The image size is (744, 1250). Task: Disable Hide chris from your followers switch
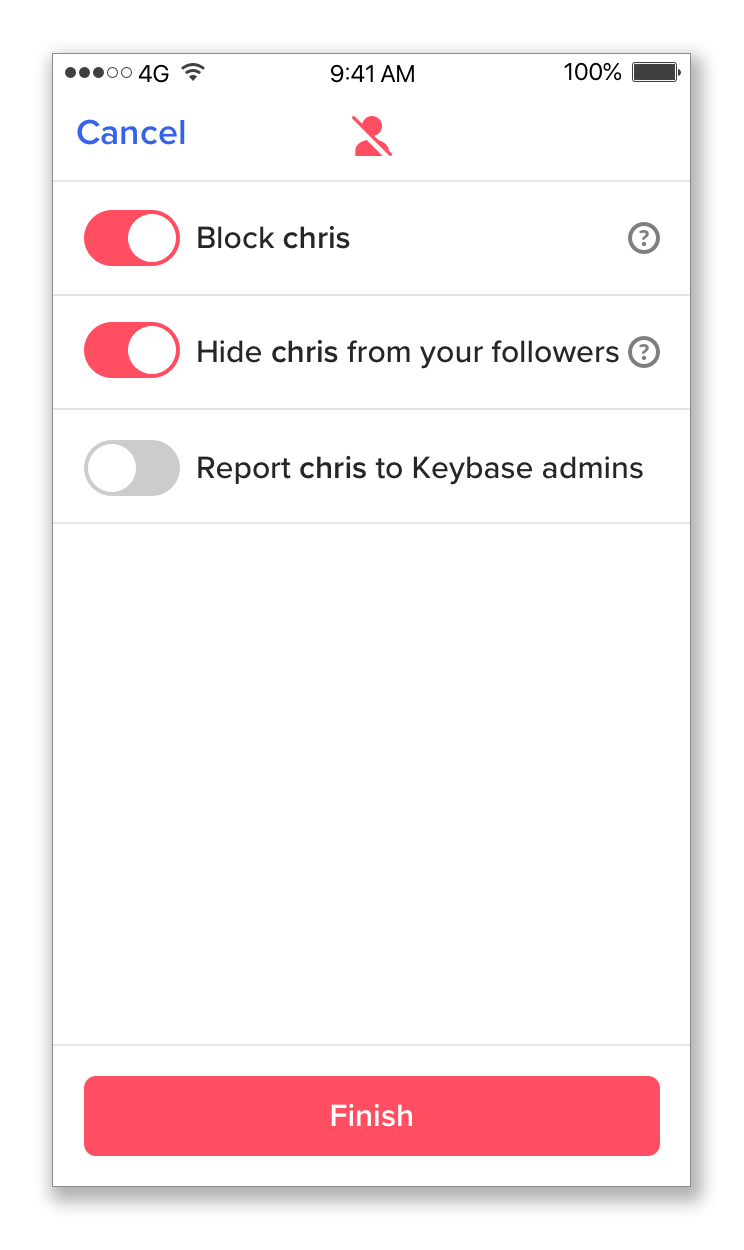(x=132, y=351)
